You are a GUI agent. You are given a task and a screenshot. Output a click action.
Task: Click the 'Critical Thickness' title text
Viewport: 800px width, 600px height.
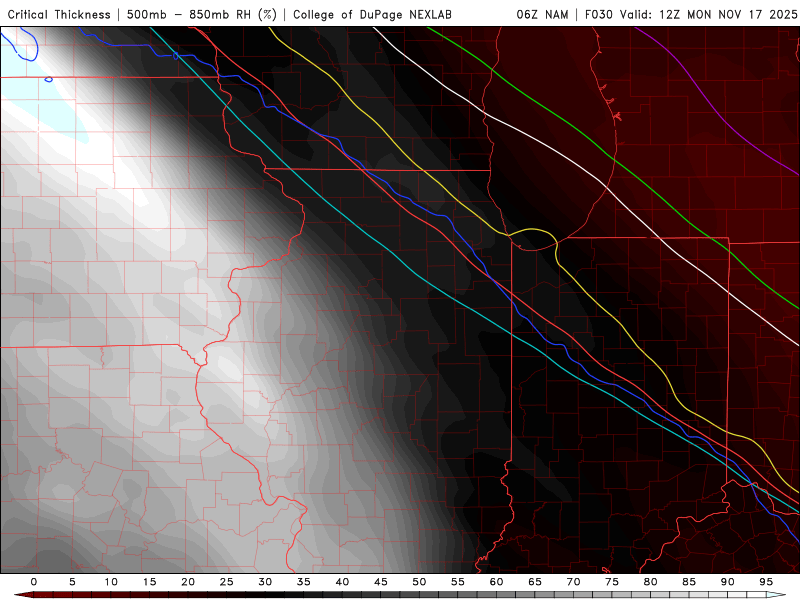pyautogui.click(x=59, y=14)
